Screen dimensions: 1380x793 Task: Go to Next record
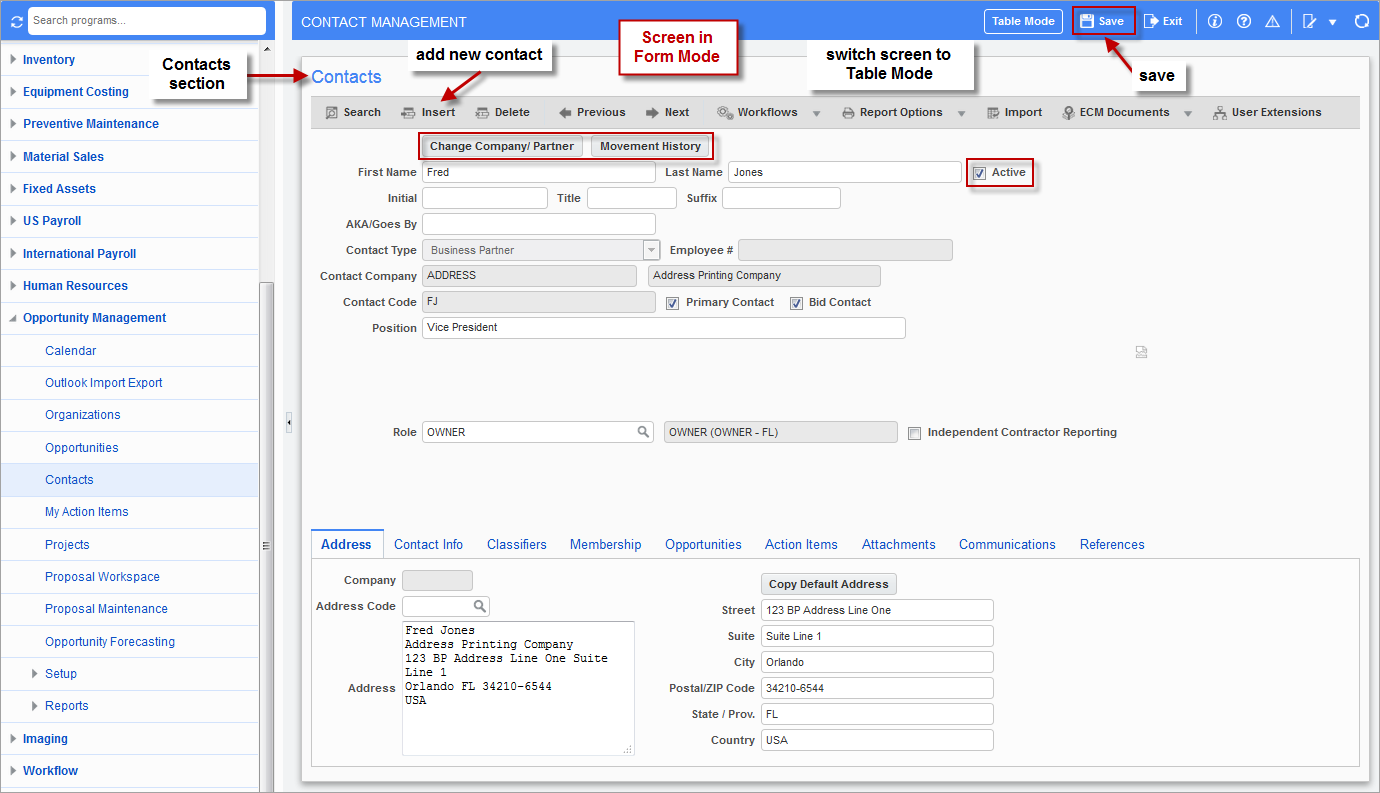[x=667, y=113]
